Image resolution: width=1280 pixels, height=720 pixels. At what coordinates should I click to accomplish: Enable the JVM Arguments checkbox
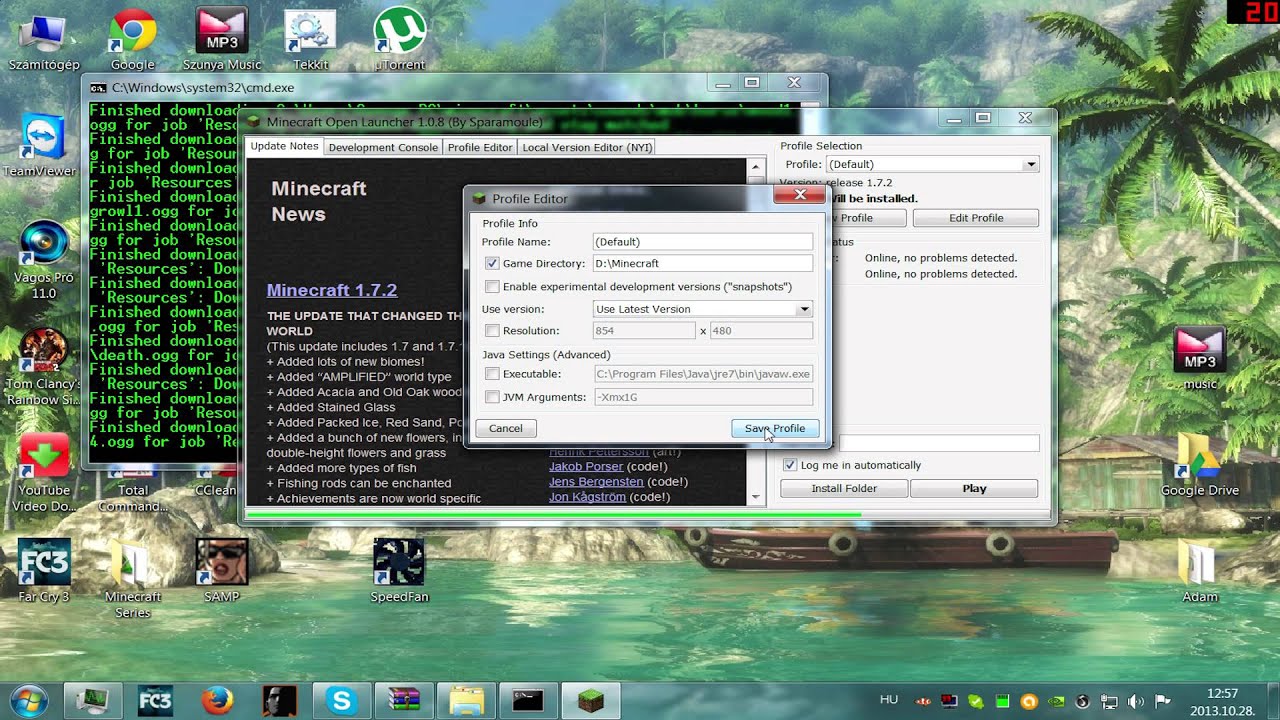point(492,397)
